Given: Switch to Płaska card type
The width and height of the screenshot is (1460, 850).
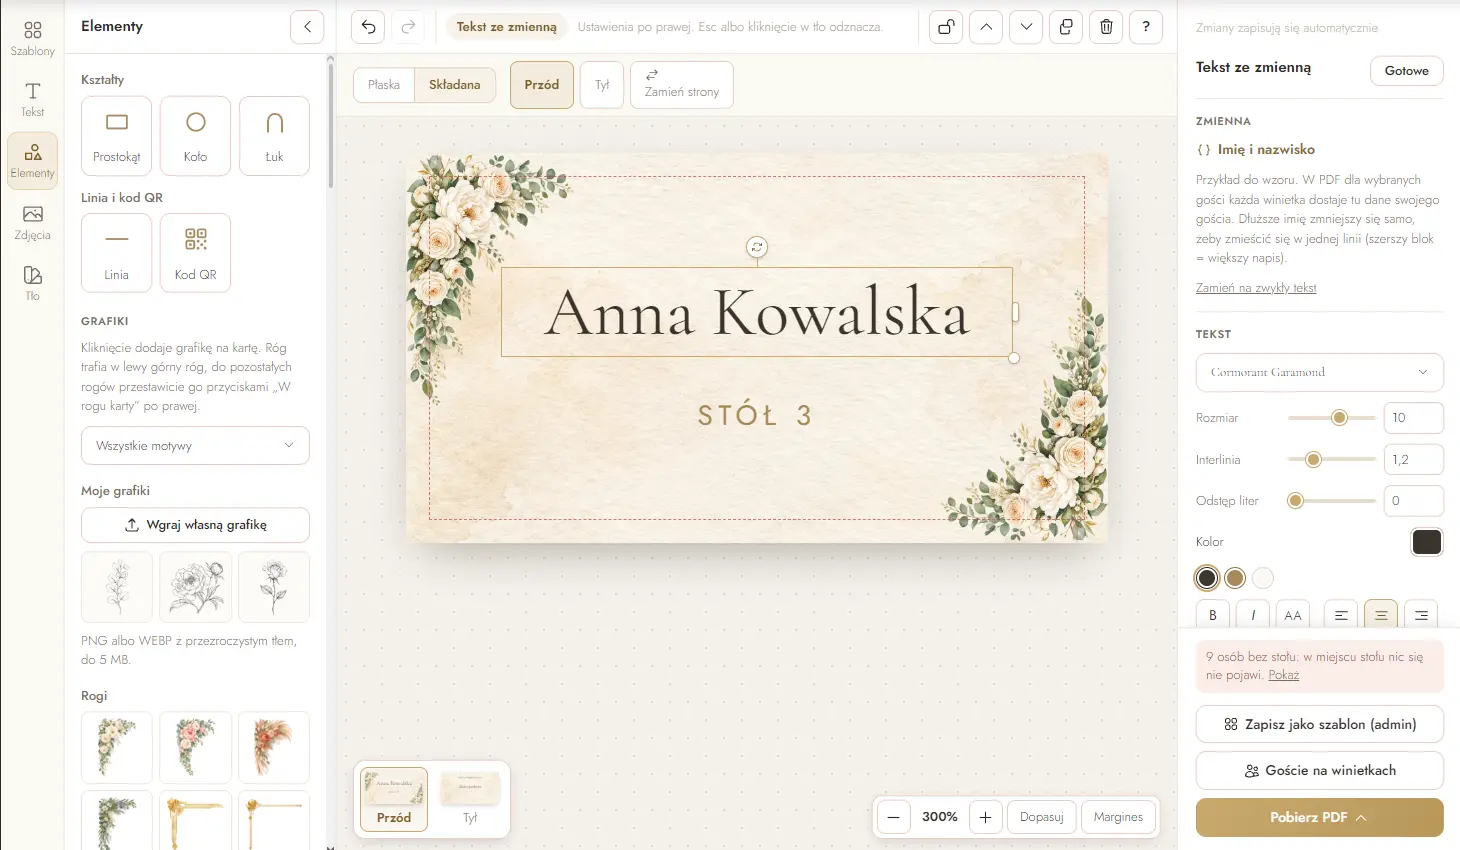Looking at the screenshot, I should click(x=384, y=85).
